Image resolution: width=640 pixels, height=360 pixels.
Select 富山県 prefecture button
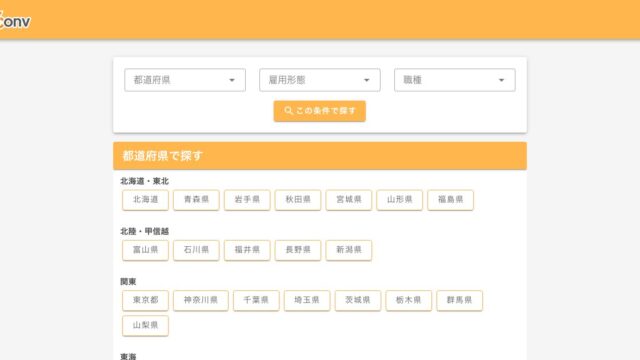(x=145, y=250)
